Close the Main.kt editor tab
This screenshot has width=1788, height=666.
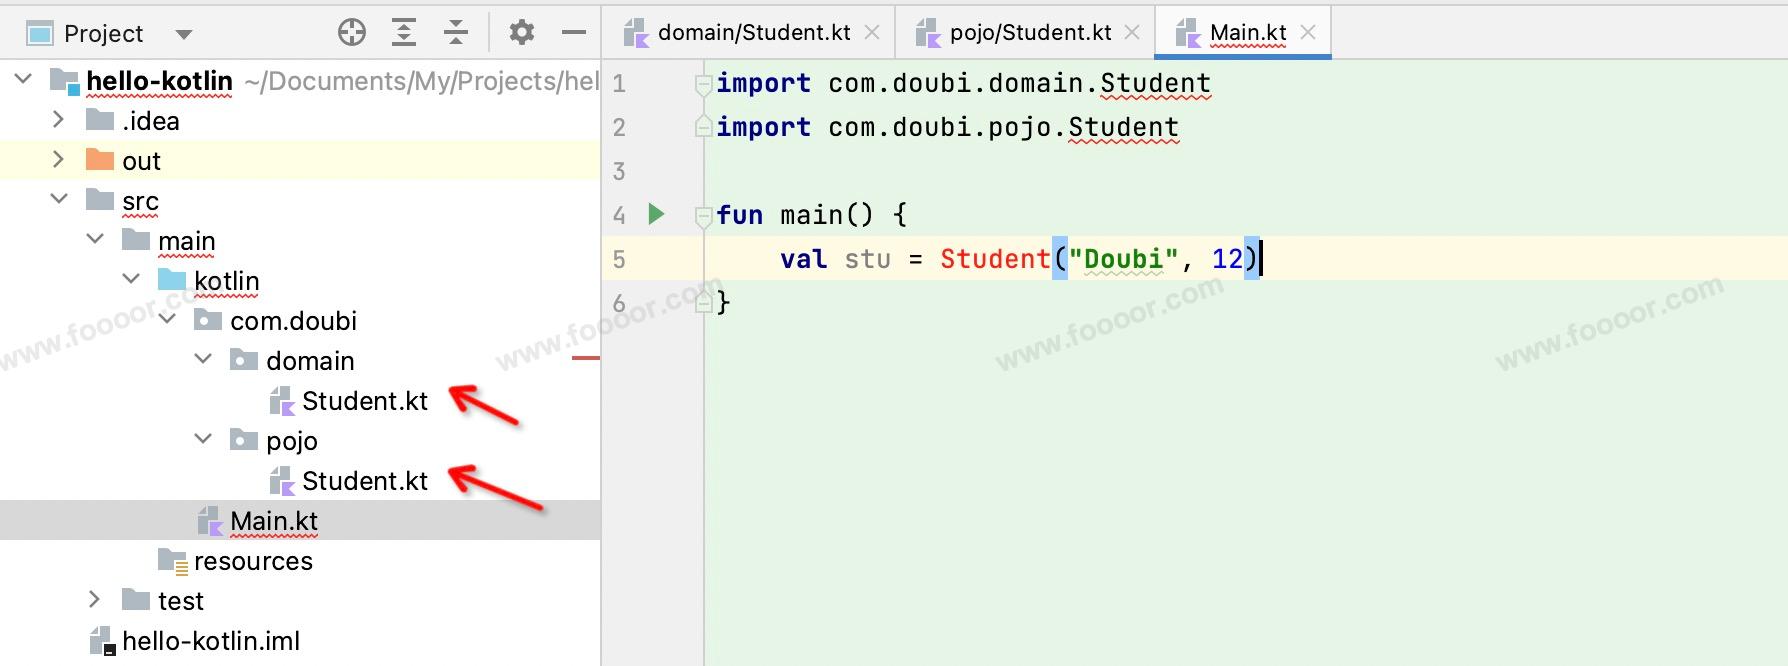1308,33
